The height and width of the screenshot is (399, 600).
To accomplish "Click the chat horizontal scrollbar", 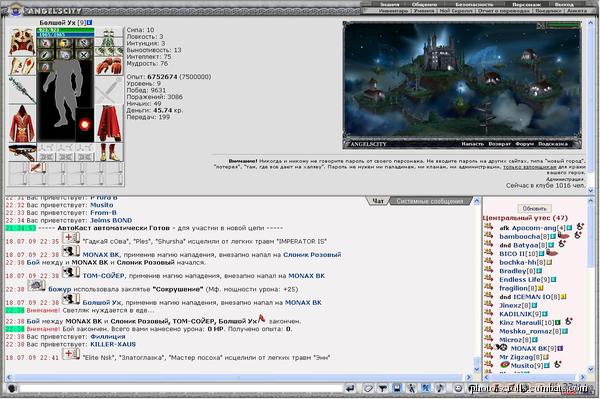I will (239, 377).
